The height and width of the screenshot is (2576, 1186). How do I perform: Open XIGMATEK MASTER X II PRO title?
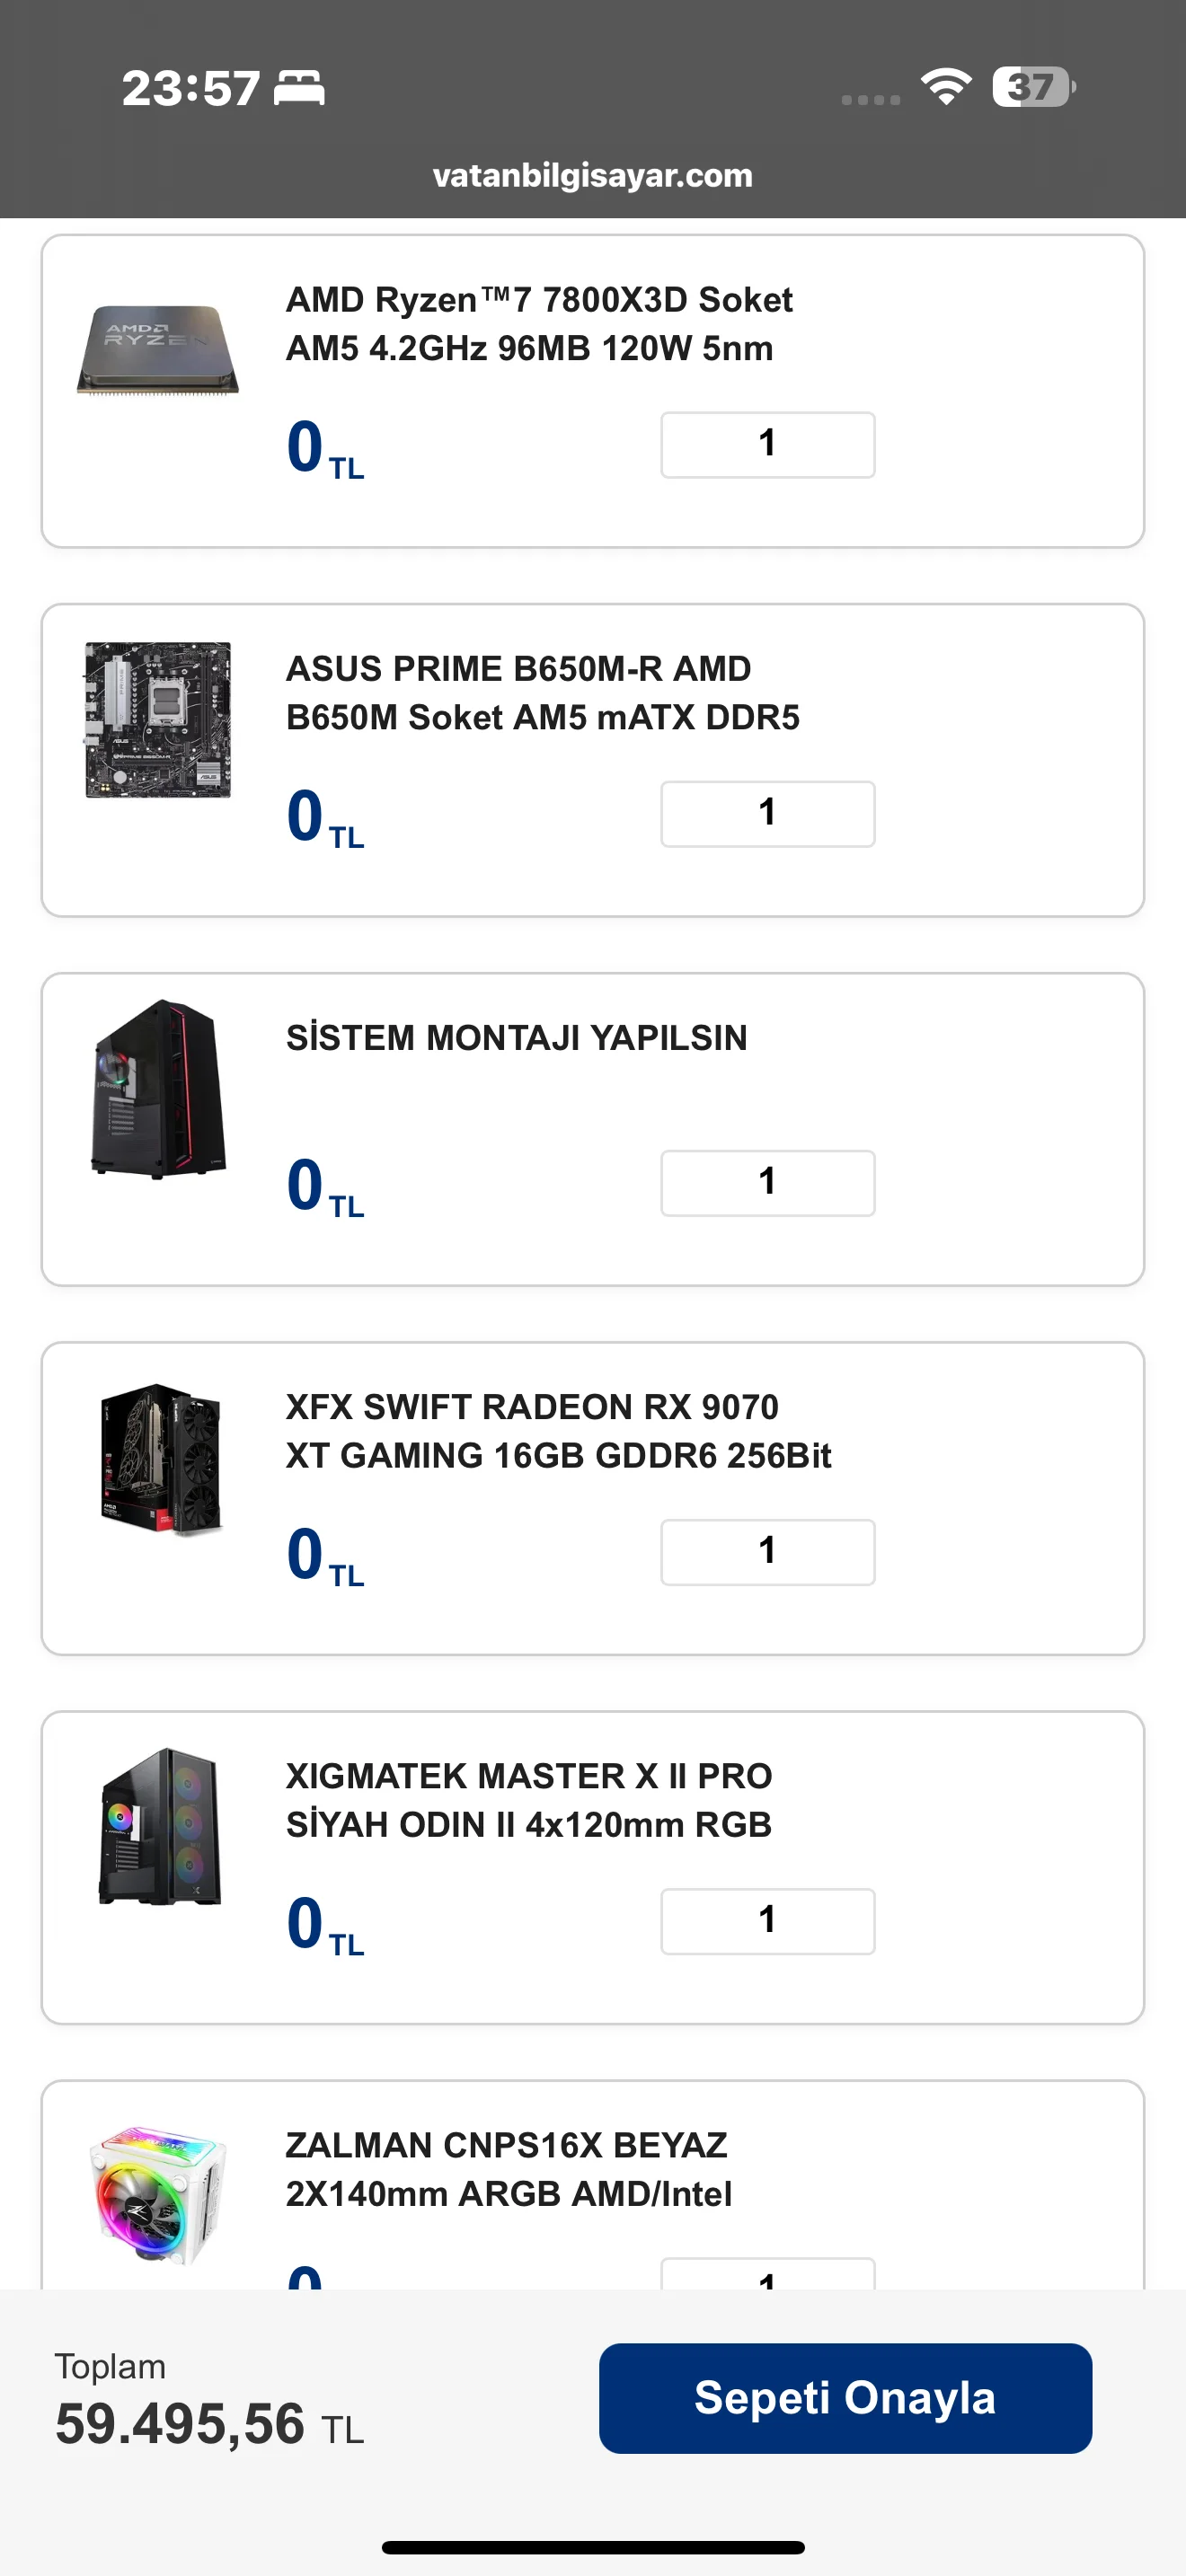coord(529,1800)
